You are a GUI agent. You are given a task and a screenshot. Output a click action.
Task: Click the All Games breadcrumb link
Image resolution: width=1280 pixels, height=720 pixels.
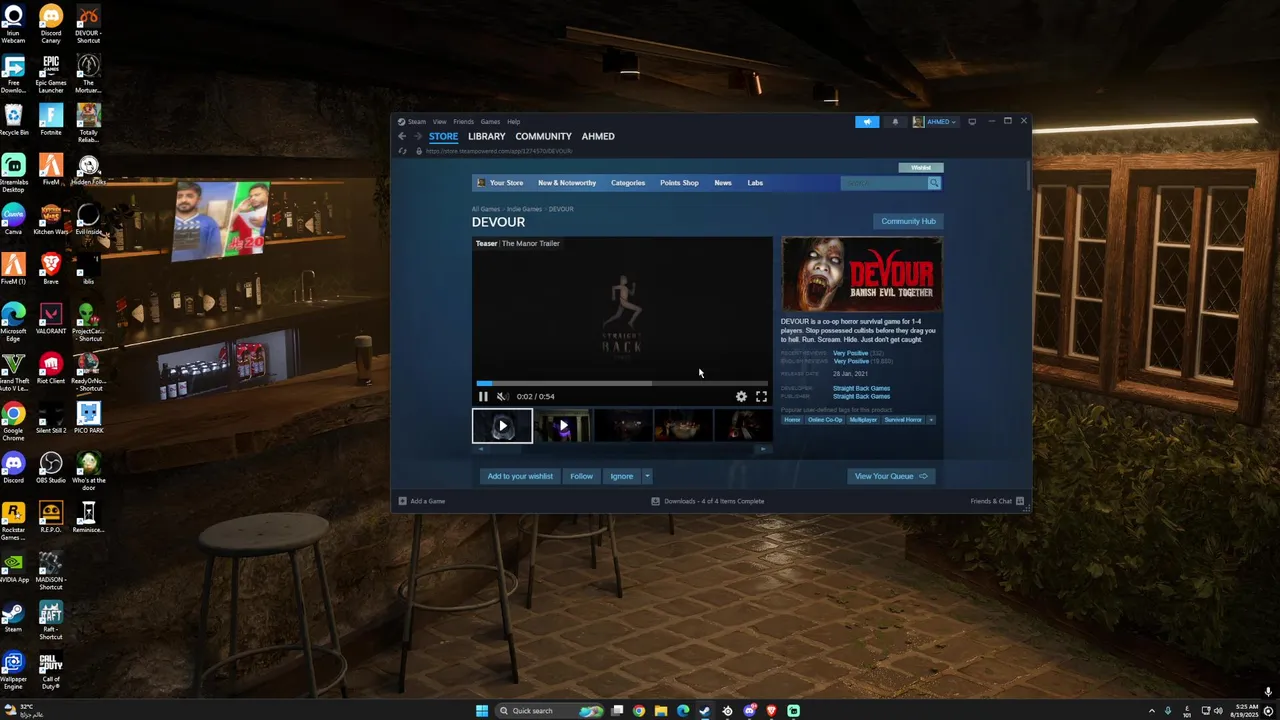pos(486,209)
